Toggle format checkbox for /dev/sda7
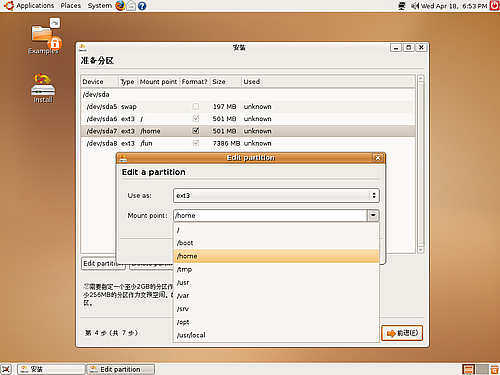500x375 pixels. [196, 131]
